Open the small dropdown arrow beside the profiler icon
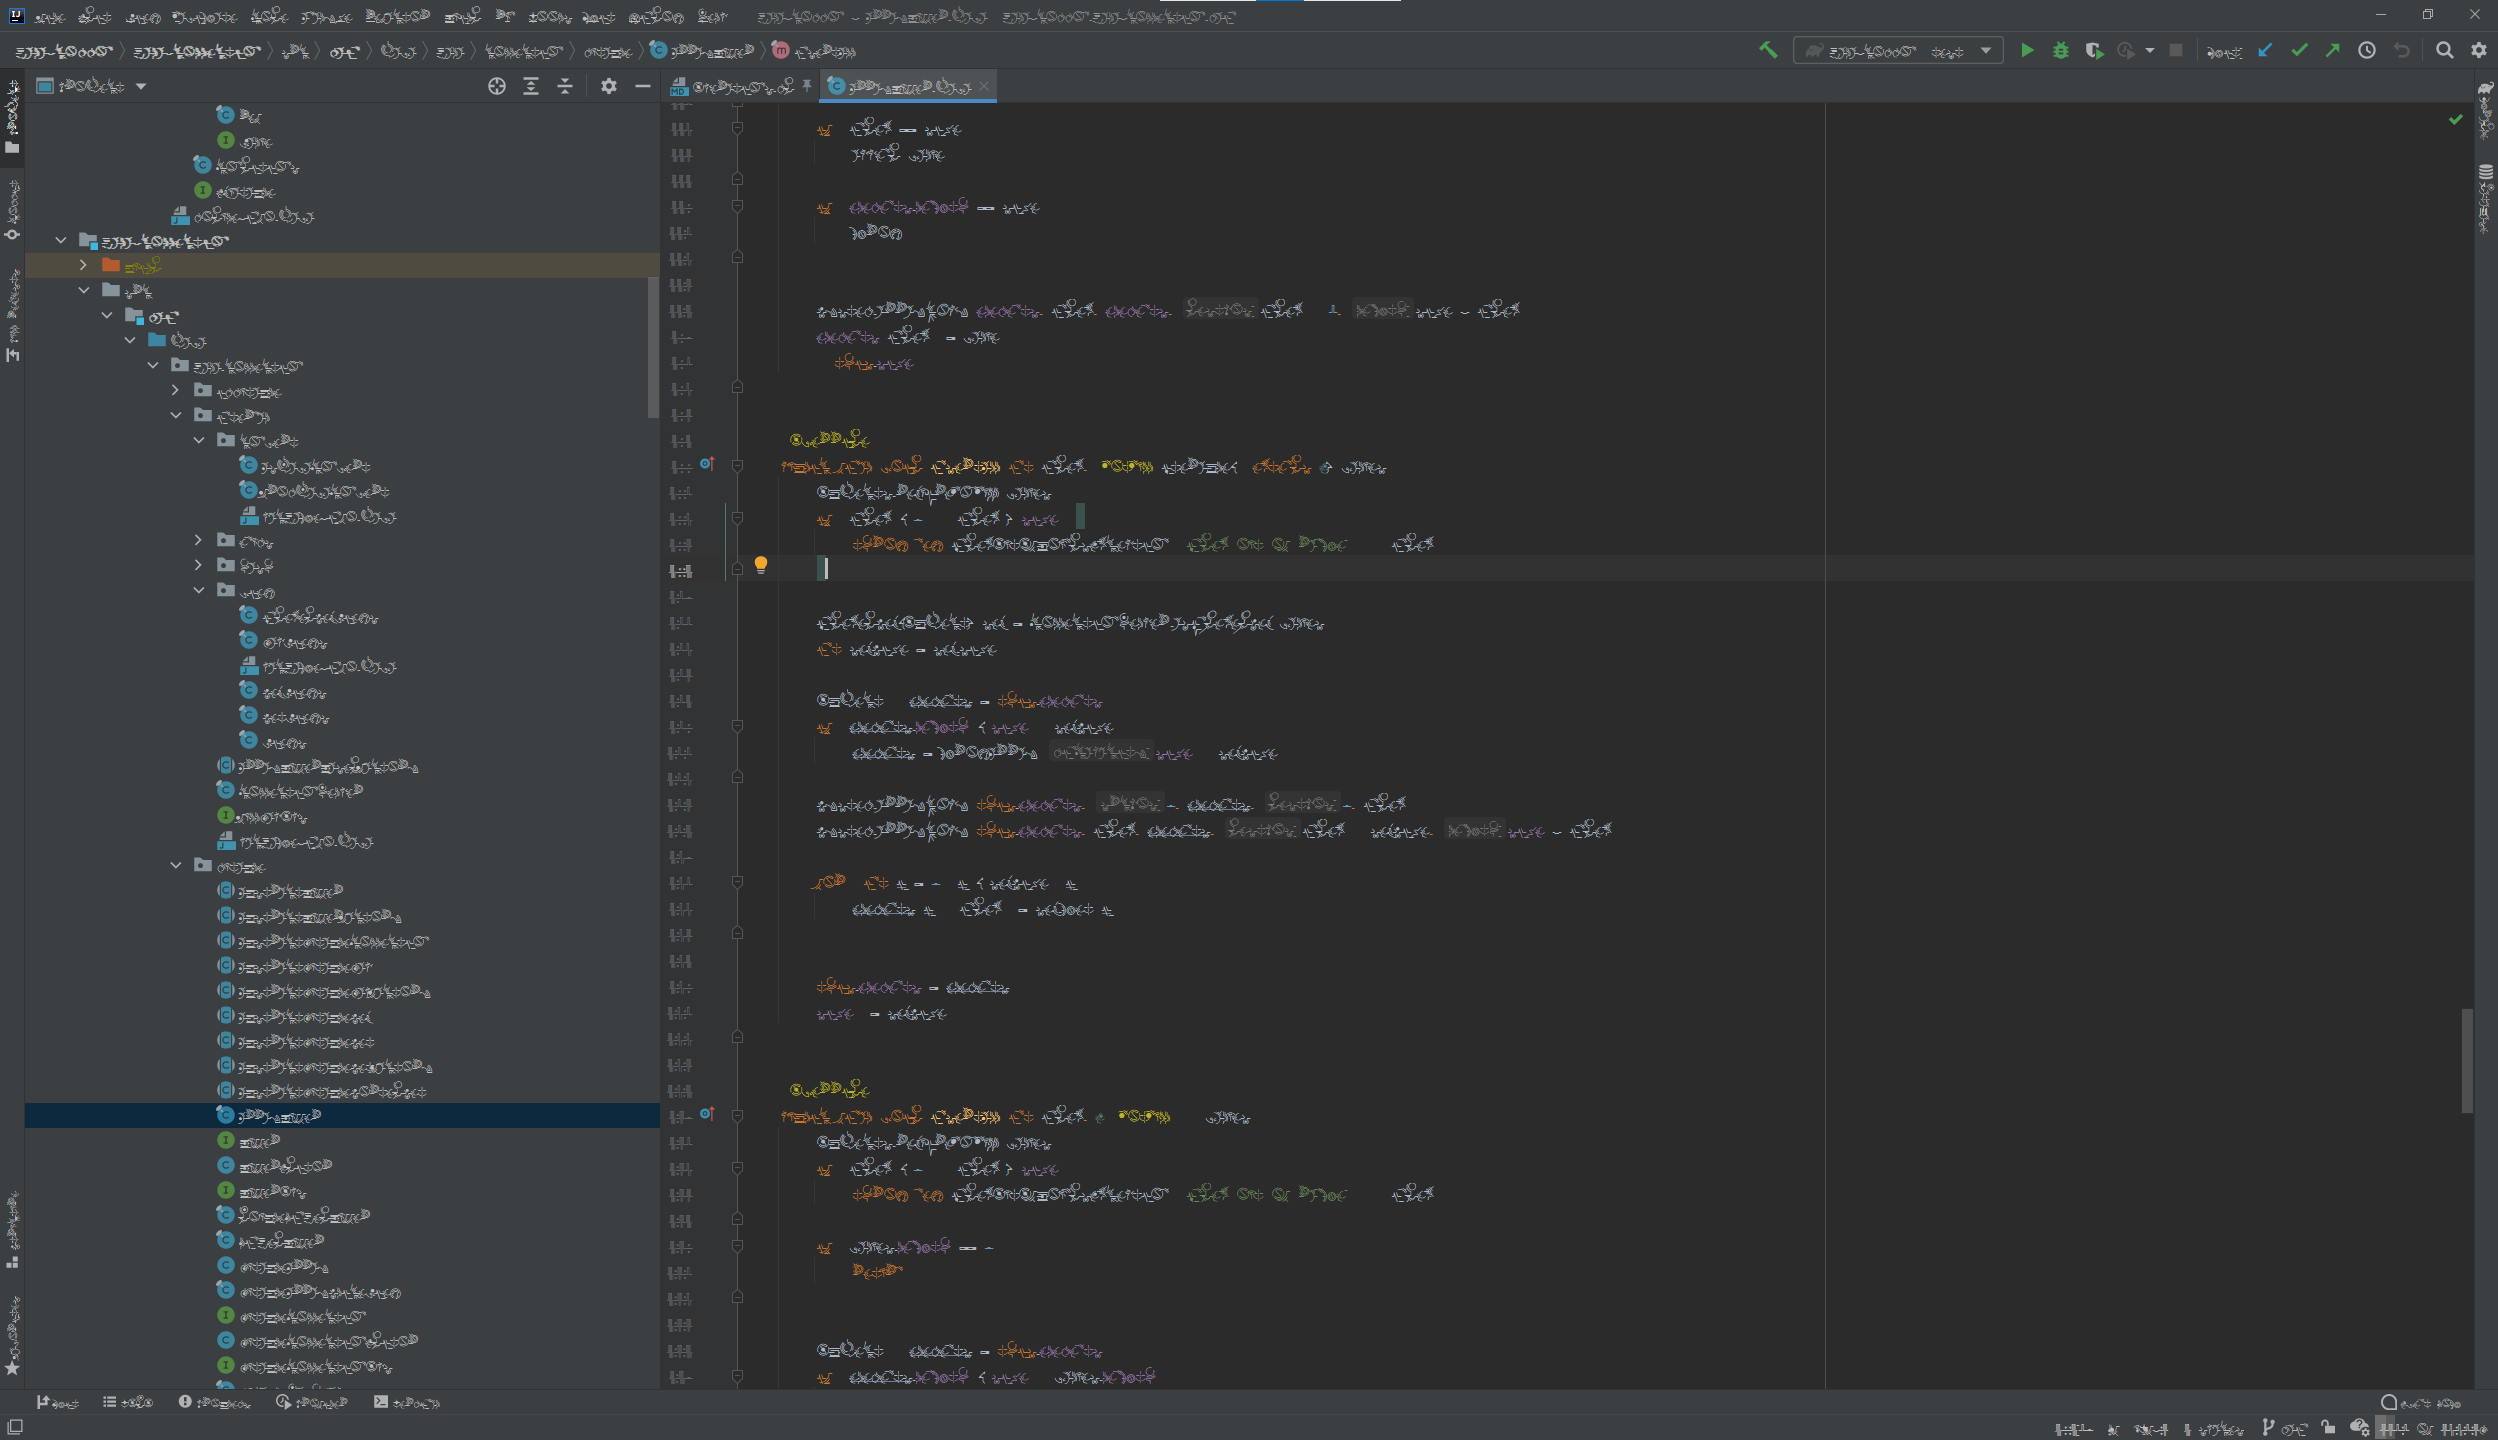The image size is (2498, 1440). click(x=2150, y=50)
